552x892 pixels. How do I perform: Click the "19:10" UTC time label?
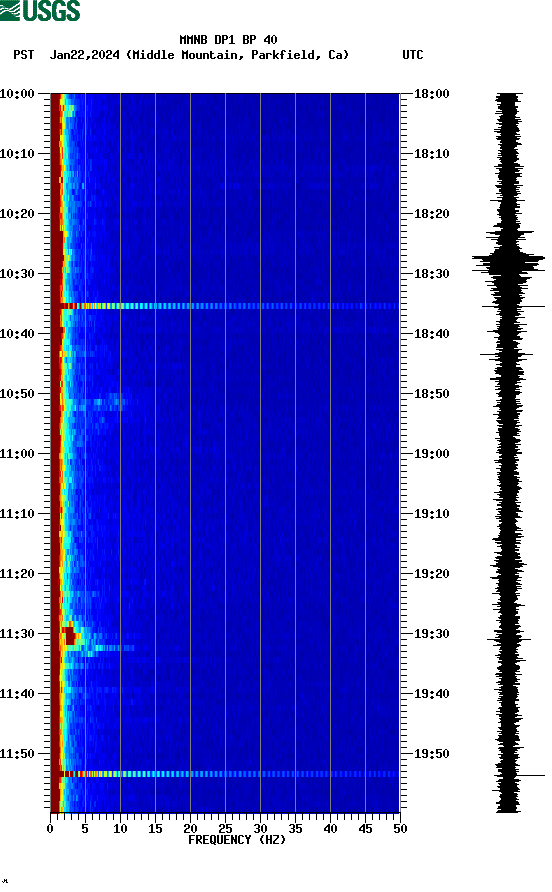[x=432, y=514]
